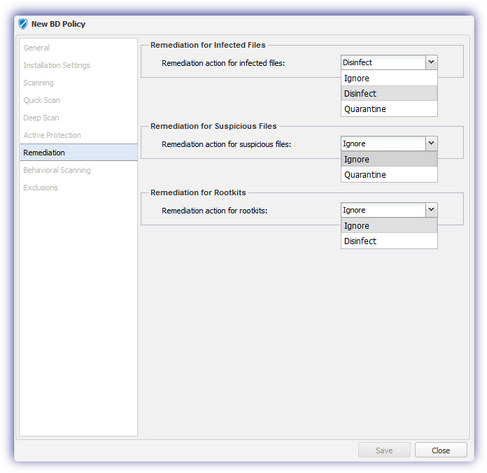Click the Remediation for Suspicious Files heading
The image size is (487, 473).
point(213,126)
